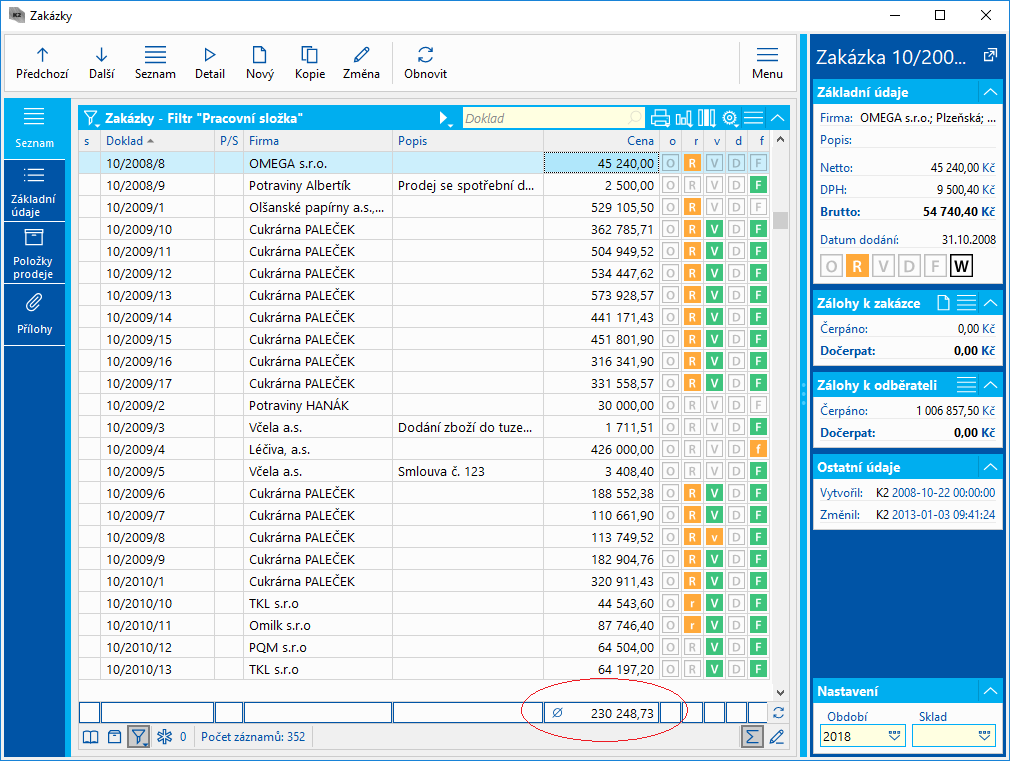Collapse the Základní údaje panel section
This screenshot has height=761, width=1011.
point(990,92)
